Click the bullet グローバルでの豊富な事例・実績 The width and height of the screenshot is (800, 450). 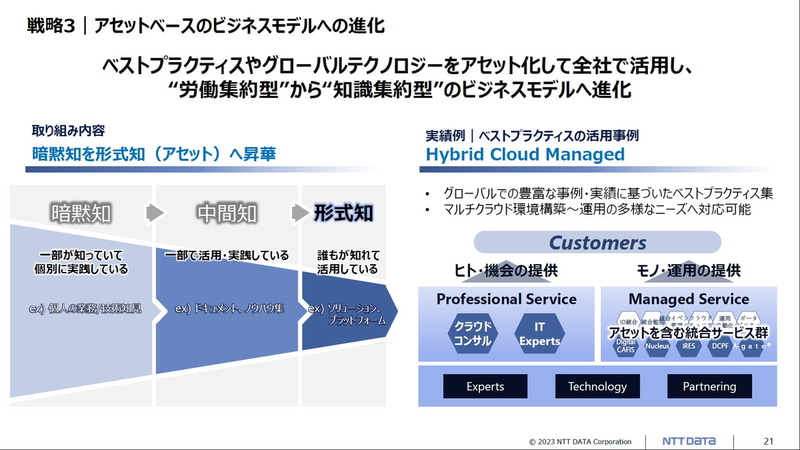608,193
